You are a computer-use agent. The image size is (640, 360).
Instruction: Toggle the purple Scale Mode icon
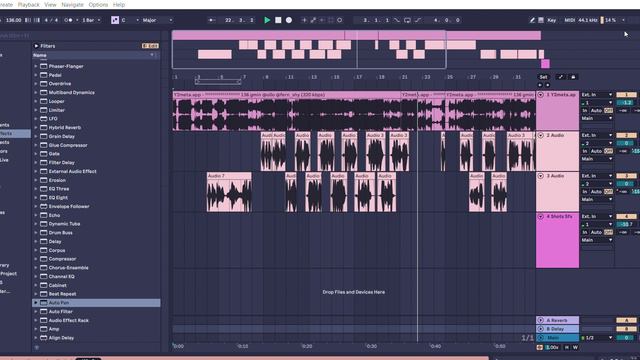click(x=115, y=20)
